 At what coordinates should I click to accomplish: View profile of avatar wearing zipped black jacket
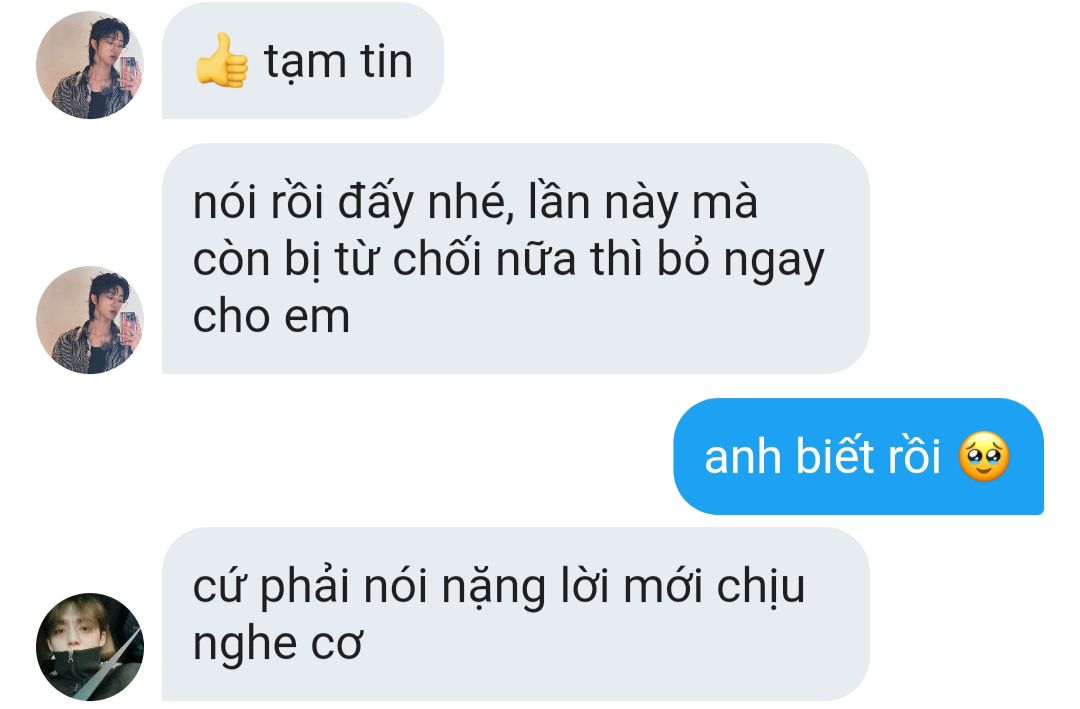click(x=90, y=646)
